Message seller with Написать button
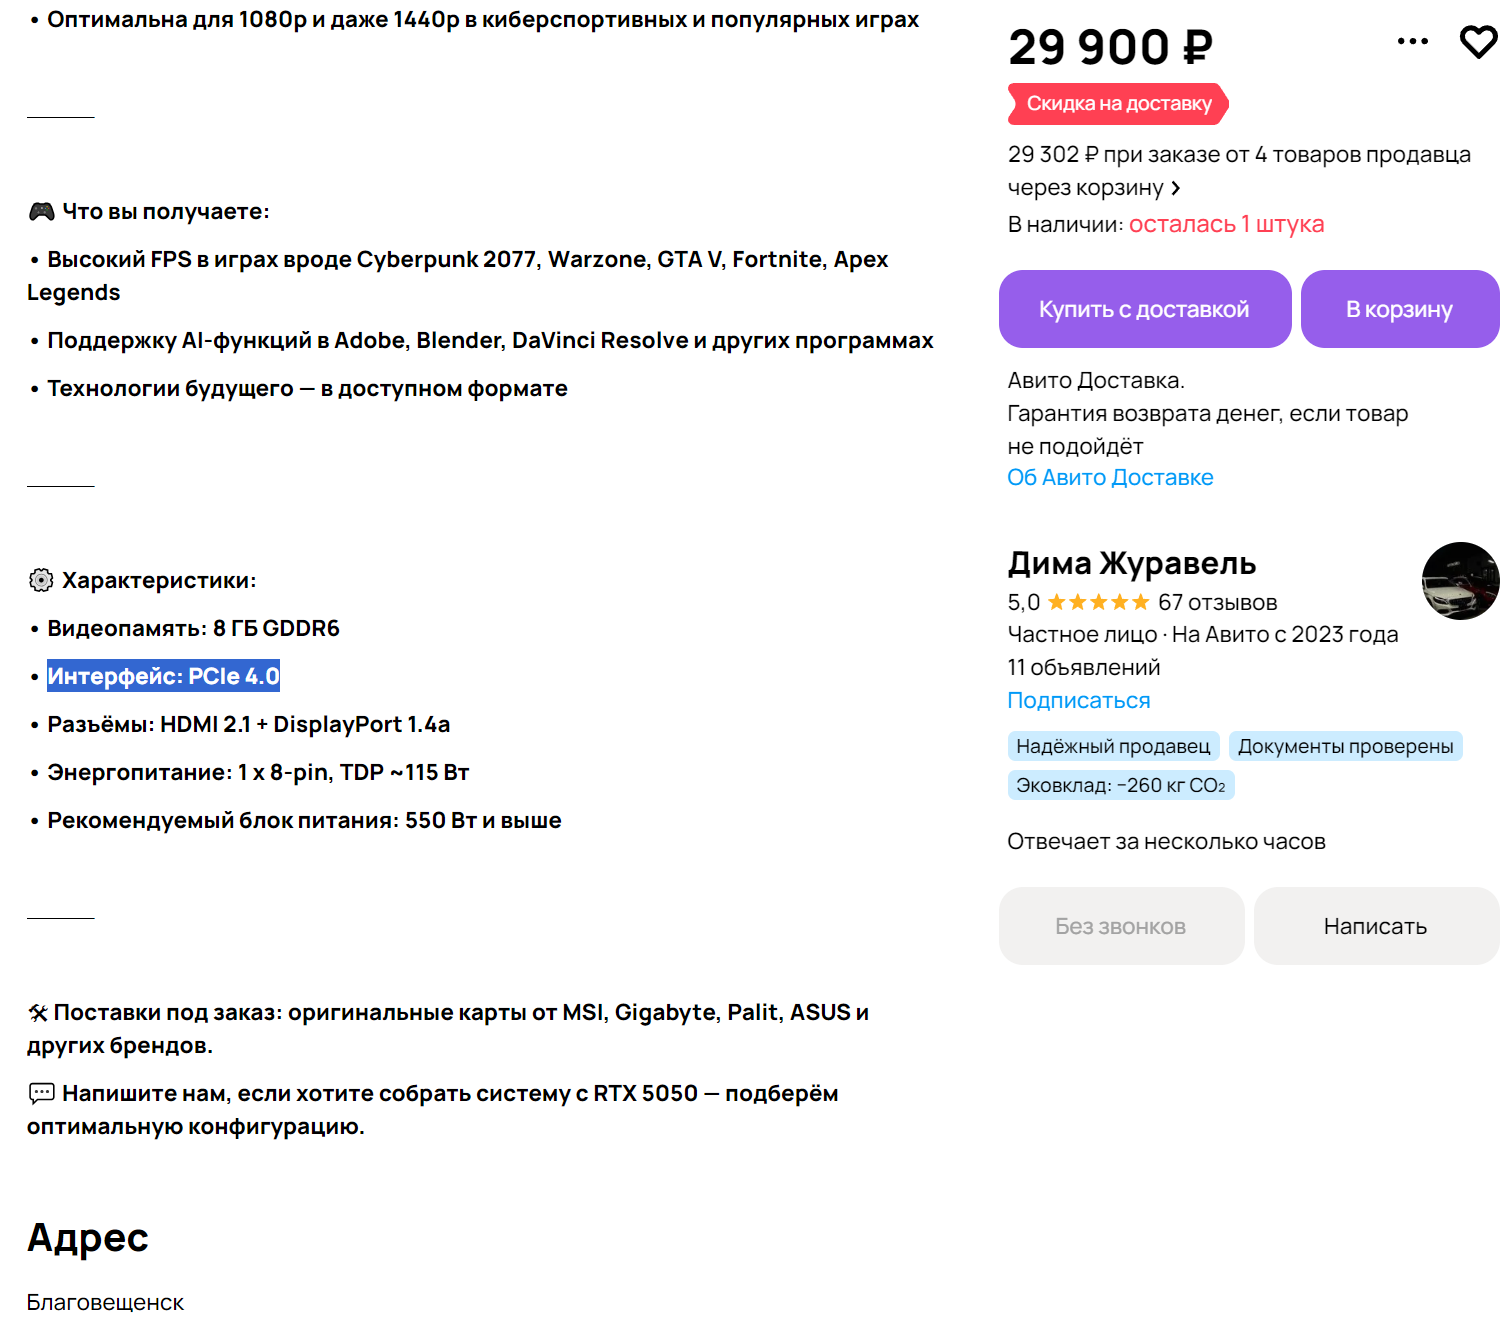 [1377, 926]
